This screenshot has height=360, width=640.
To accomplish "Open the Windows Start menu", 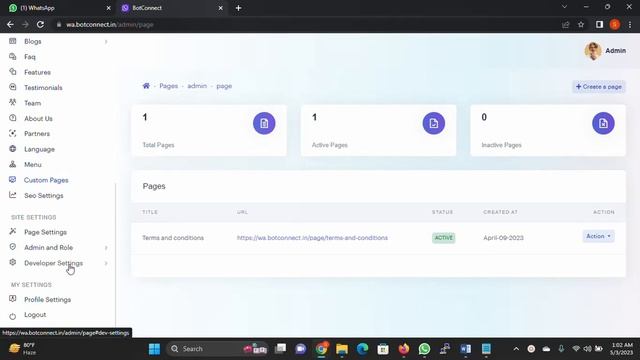I will (x=154, y=349).
